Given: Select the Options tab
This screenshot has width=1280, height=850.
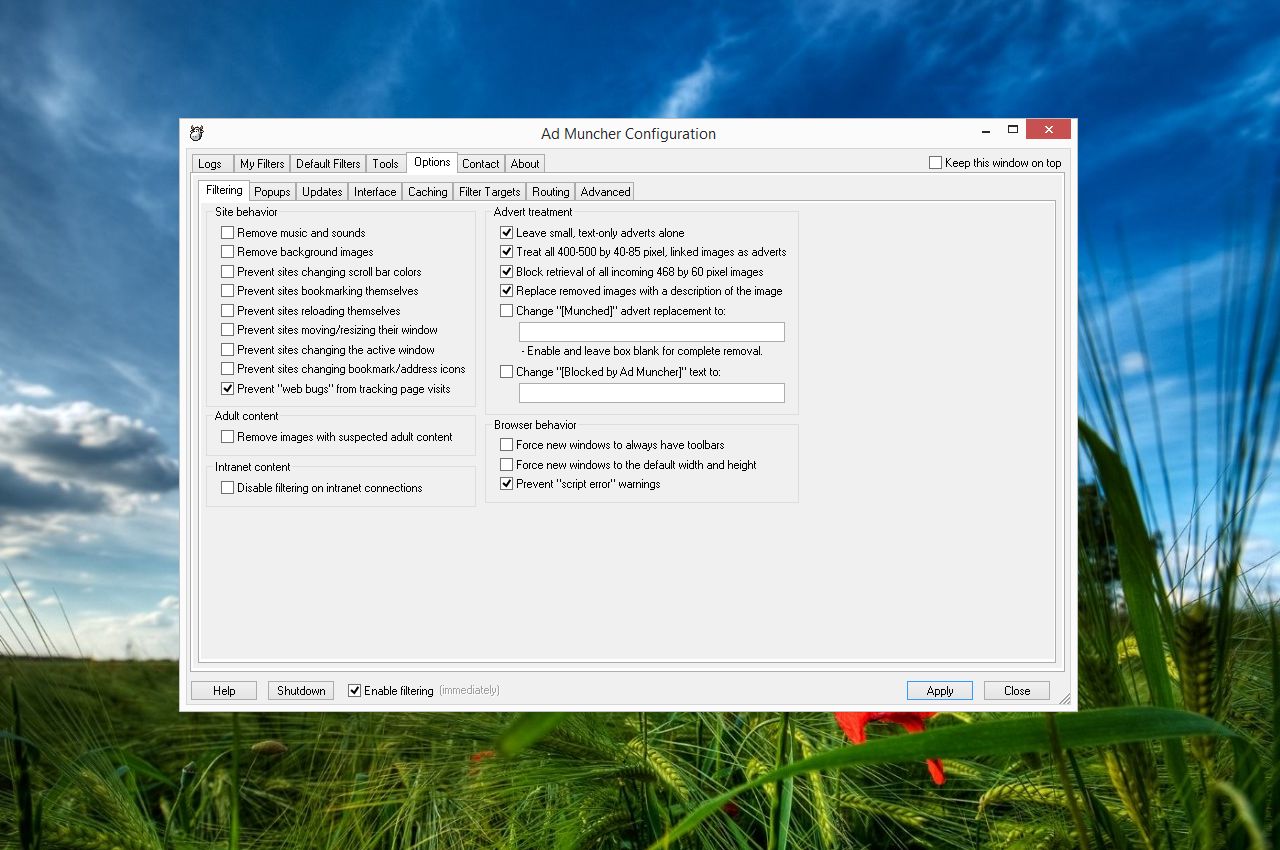Looking at the screenshot, I should pyautogui.click(x=432, y=162).
